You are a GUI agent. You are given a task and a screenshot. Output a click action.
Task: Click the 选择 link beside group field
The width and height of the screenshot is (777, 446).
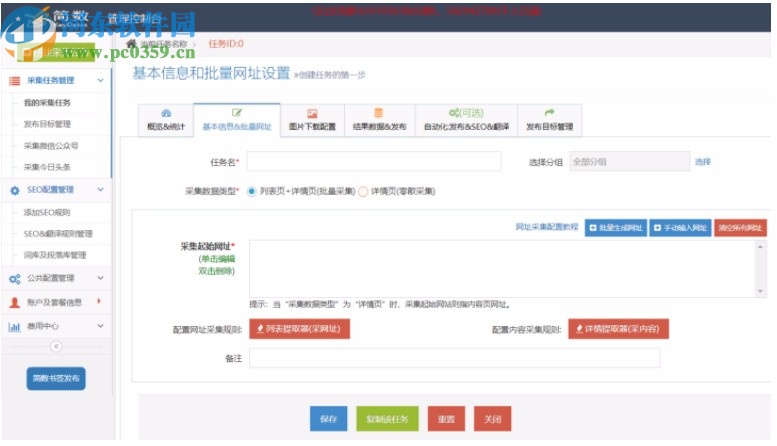click(x=703, y=162)
